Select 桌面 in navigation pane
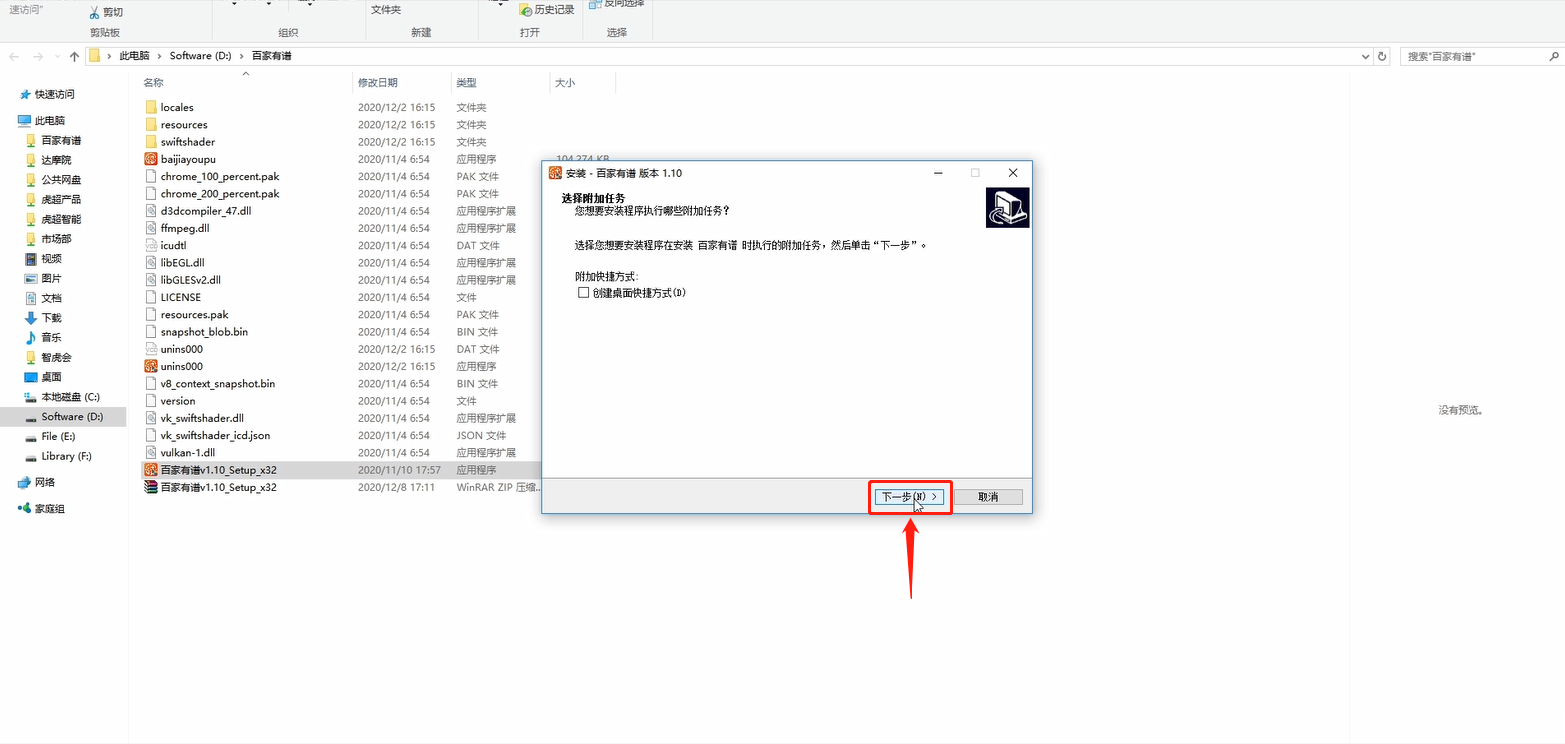The width and height of the screenshot is (1565, 744). (x=51, y=377)
